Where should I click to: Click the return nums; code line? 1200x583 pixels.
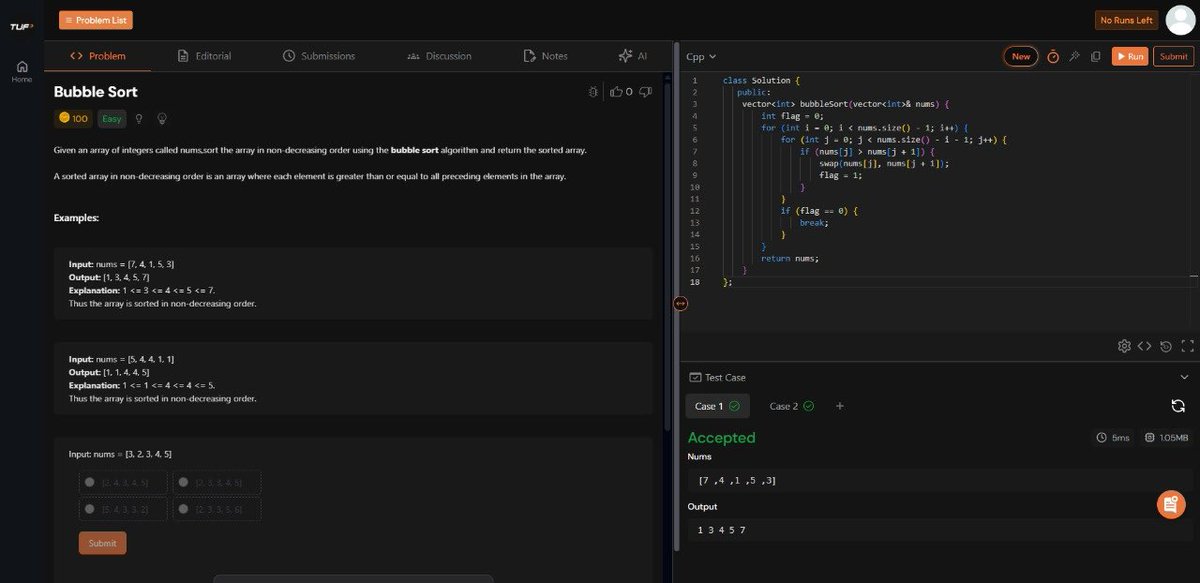click(790, 258)
